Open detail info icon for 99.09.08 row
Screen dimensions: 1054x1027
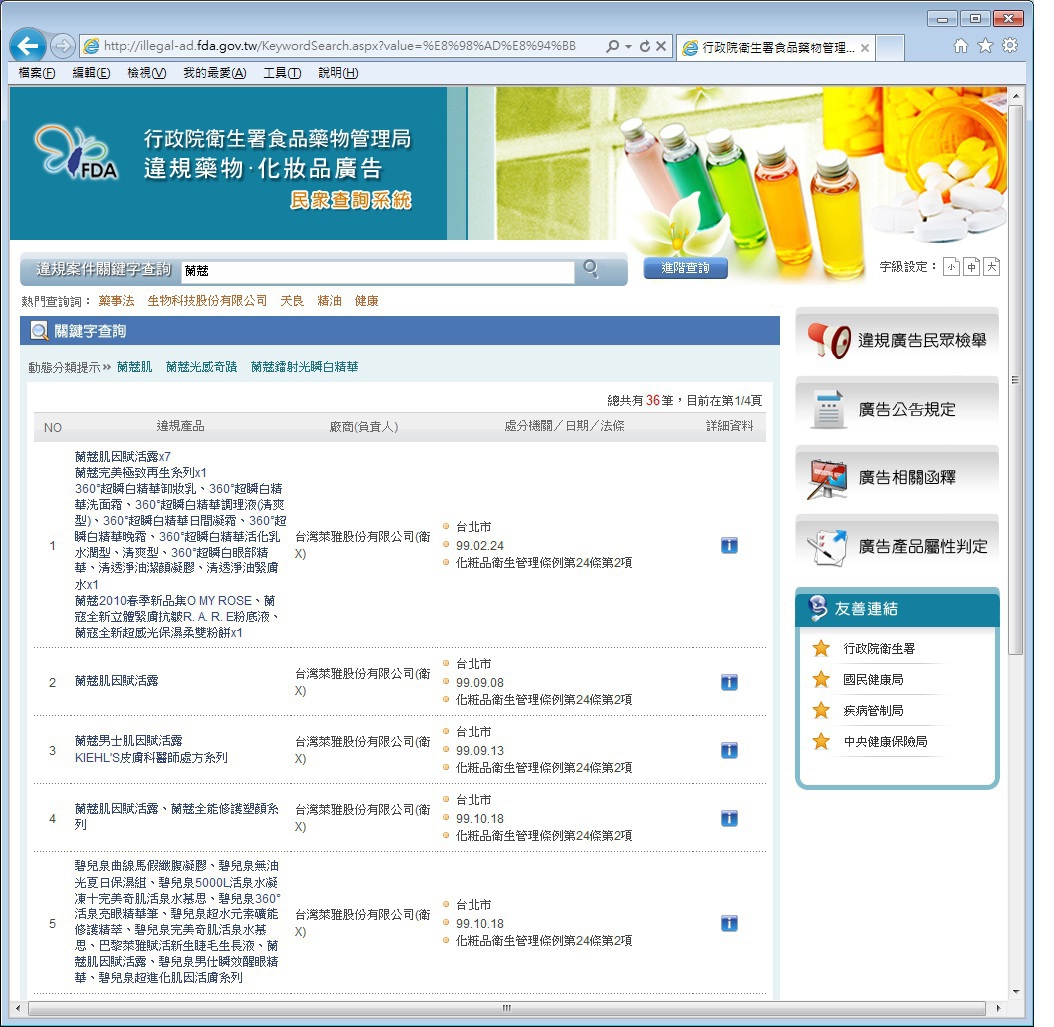(729, 682)
